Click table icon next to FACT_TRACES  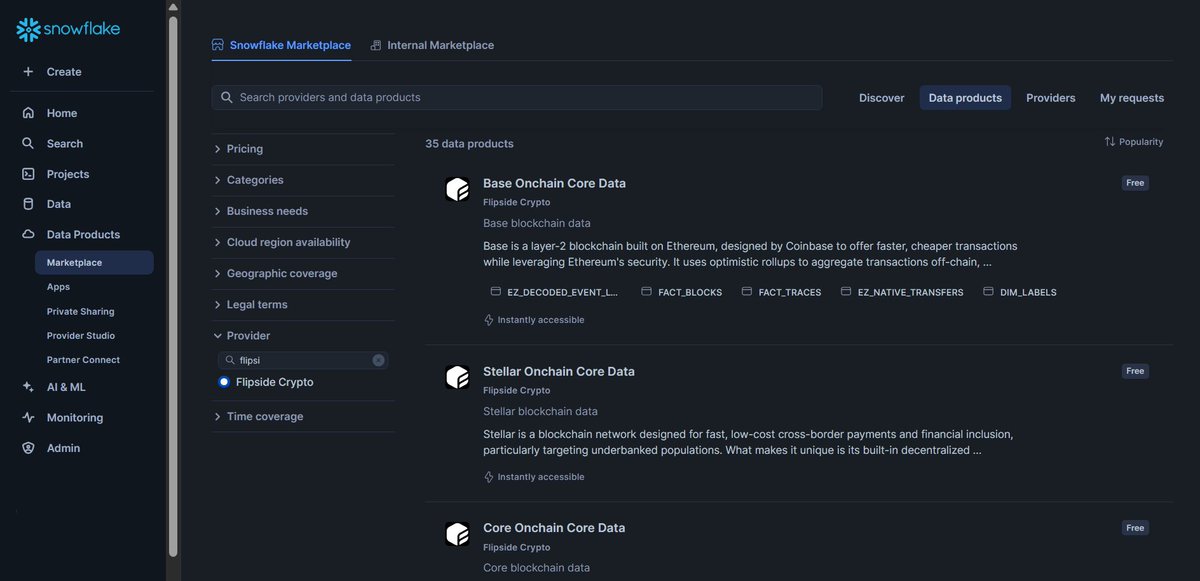click(746, 292)
